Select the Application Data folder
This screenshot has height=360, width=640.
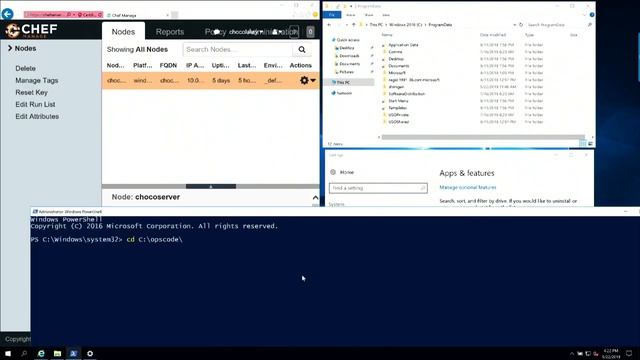point(400,45)
